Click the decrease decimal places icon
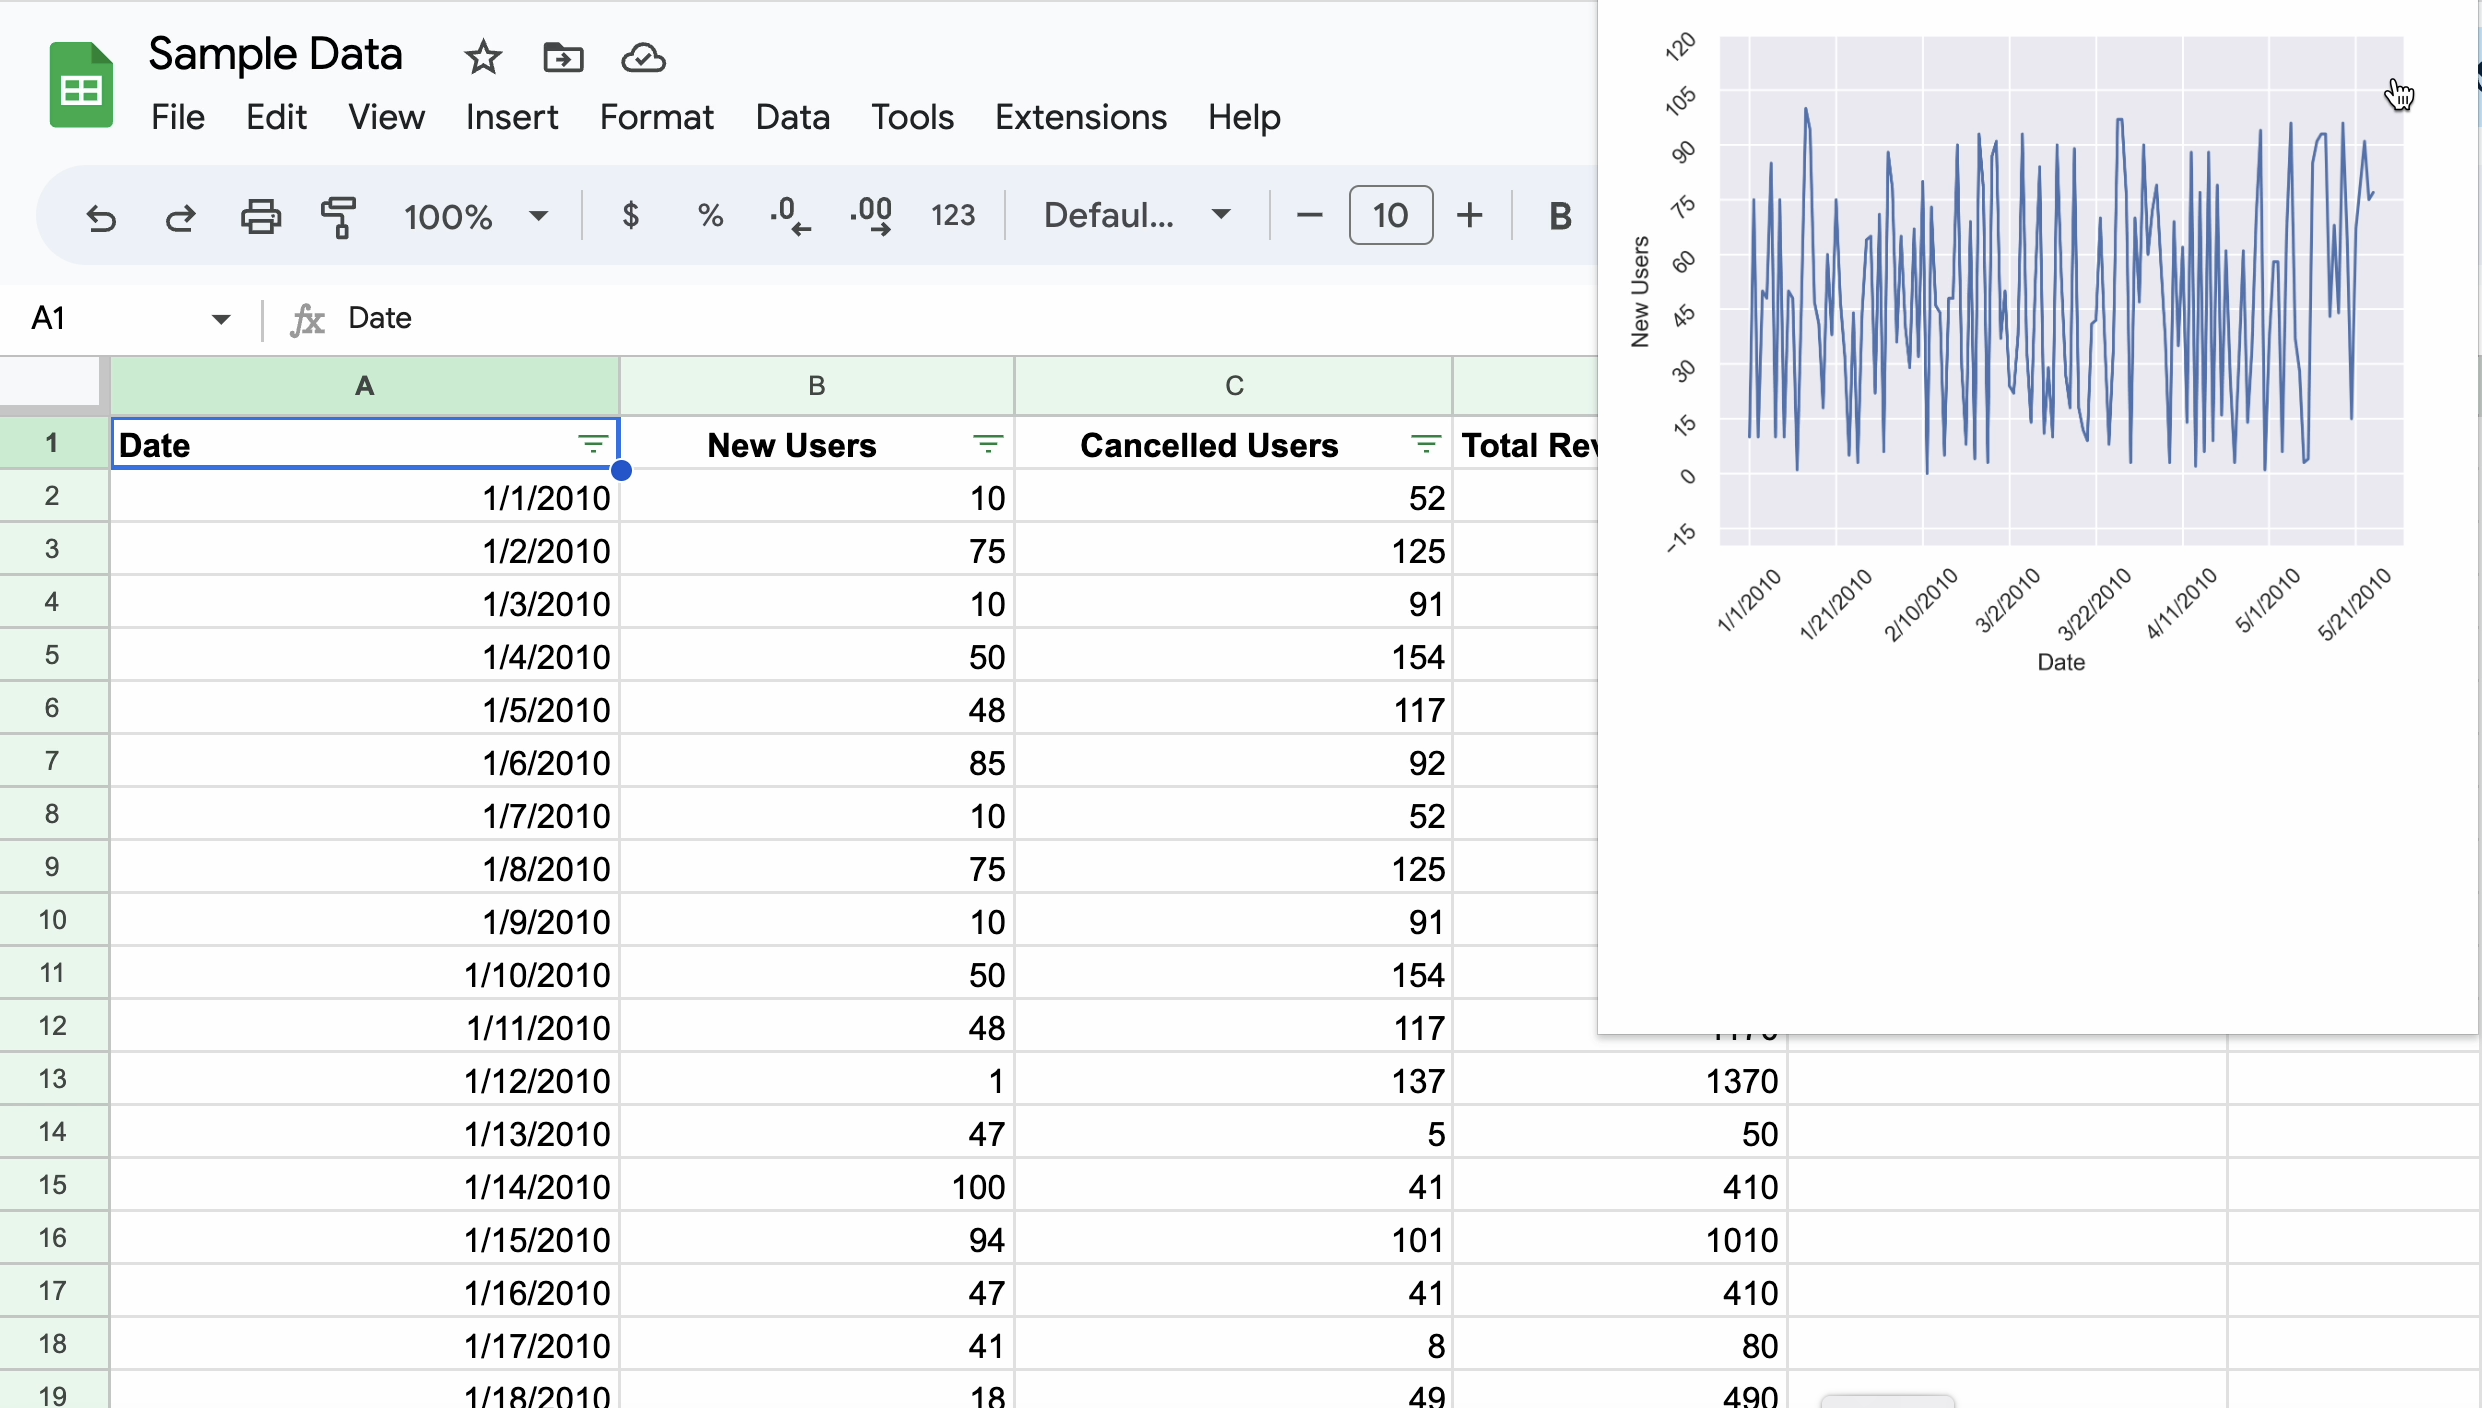2482x1408 pixels. pyautogui.click(x=790, y=215)
